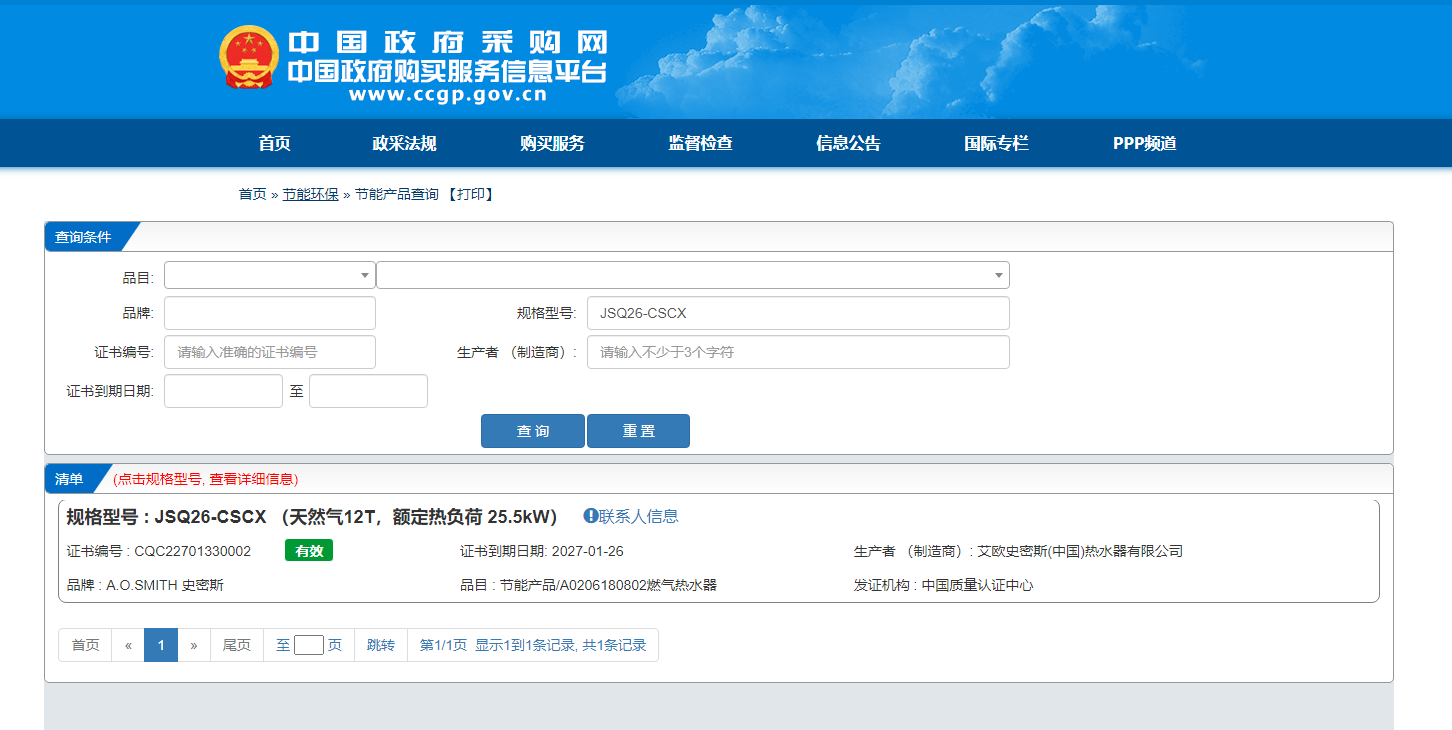Screen dimensions: 1452x730
Task: Click the green 有效 status badge
Action: click(309, 551)
